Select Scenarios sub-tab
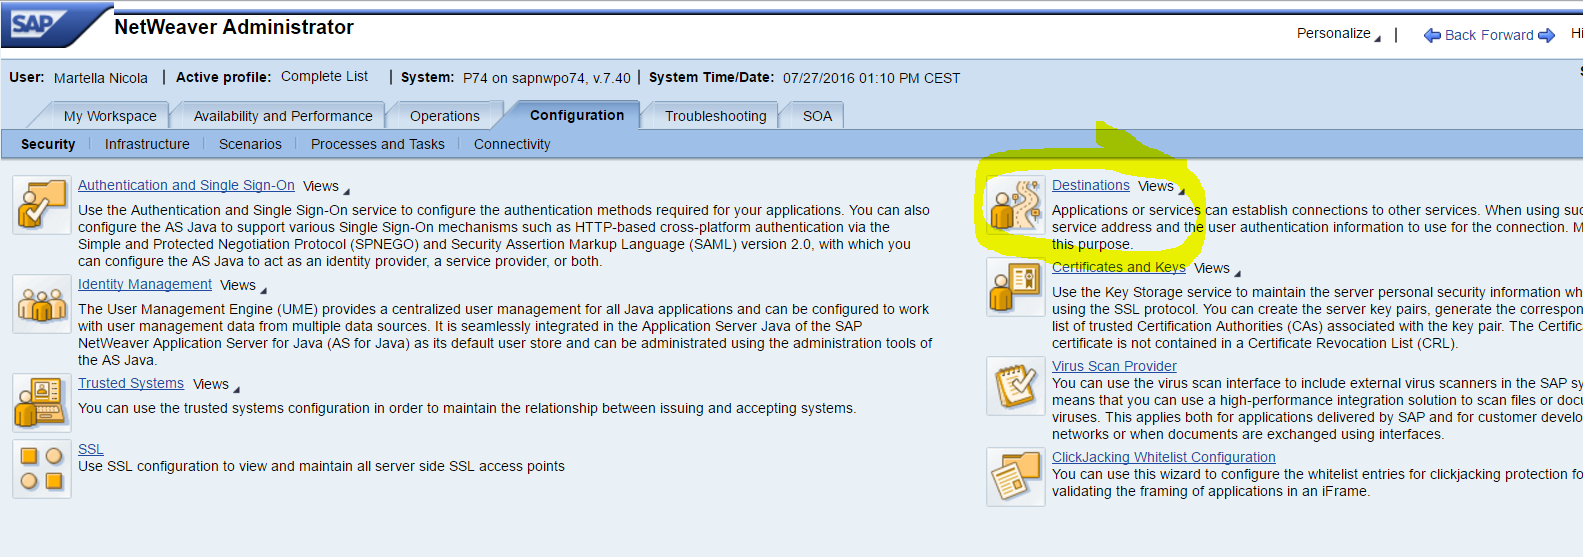This screenshot has height=557, width=1583. (x=250, y=144)
